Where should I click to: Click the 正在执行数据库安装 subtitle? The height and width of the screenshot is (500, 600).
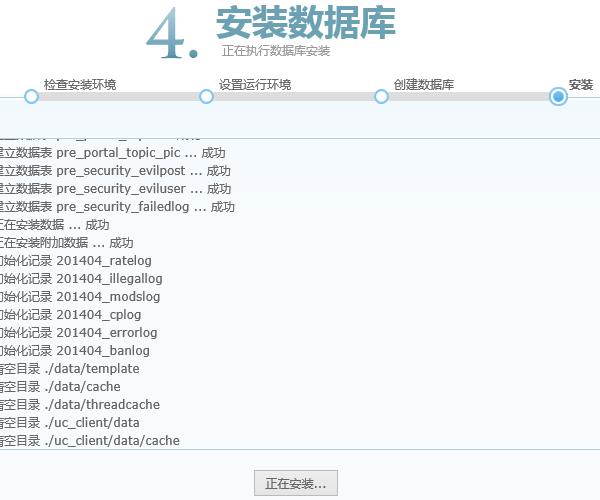tap(276, 50)
